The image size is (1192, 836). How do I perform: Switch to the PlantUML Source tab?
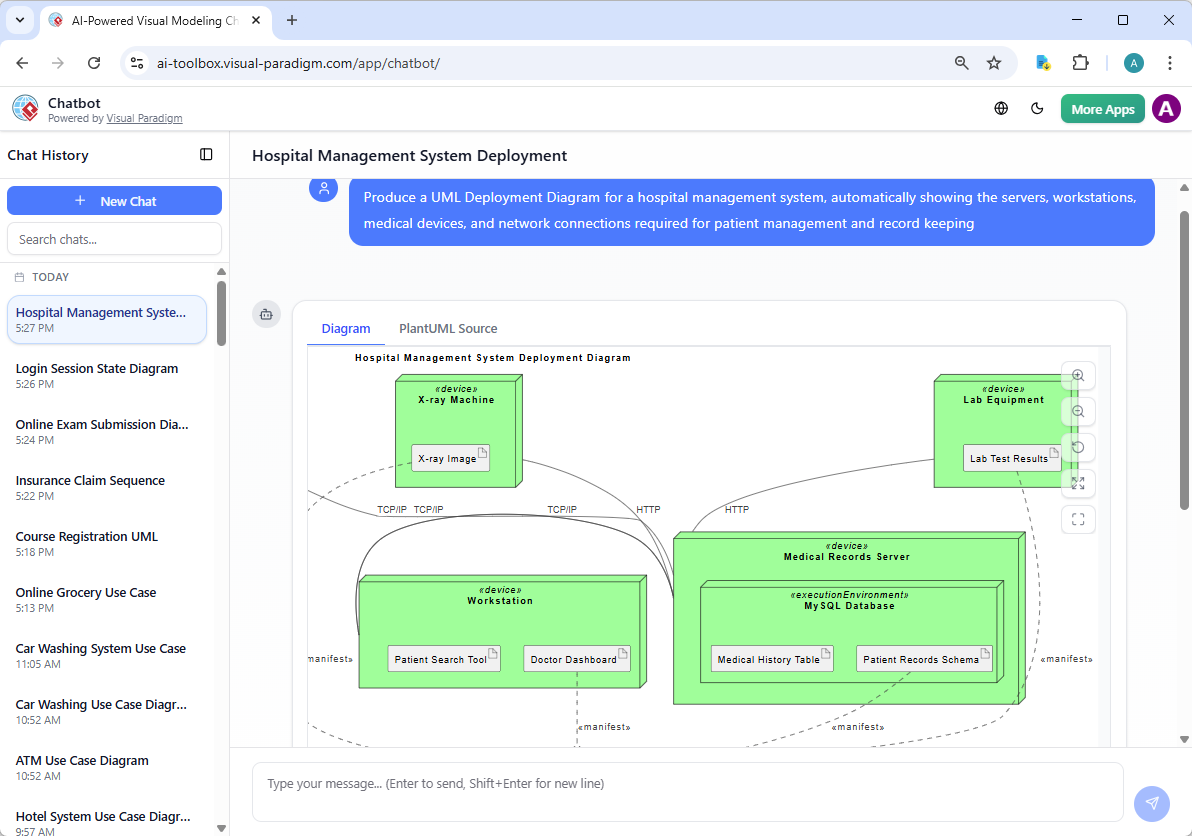(448, 328)
